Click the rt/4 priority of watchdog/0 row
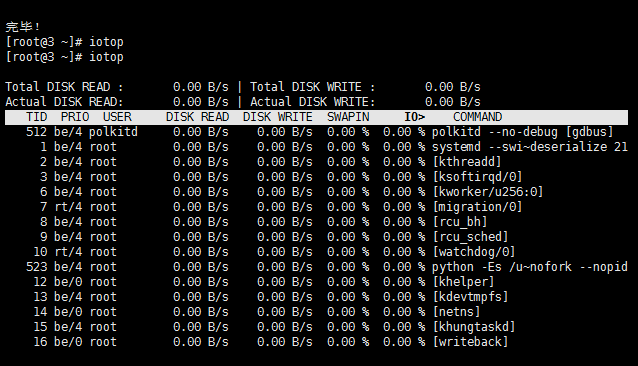The height and width of the screenshot is (366, 638). [68, 252]
